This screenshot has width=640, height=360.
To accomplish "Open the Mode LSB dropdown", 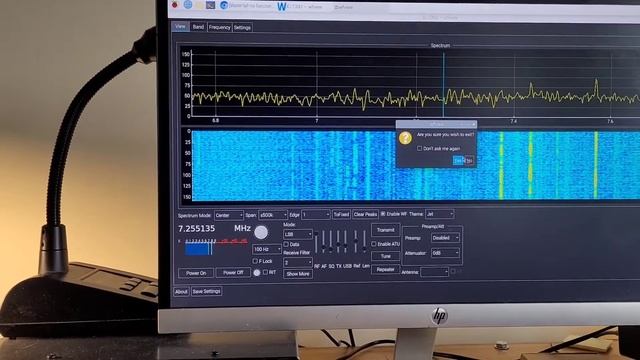I will [x=298, y=234].
